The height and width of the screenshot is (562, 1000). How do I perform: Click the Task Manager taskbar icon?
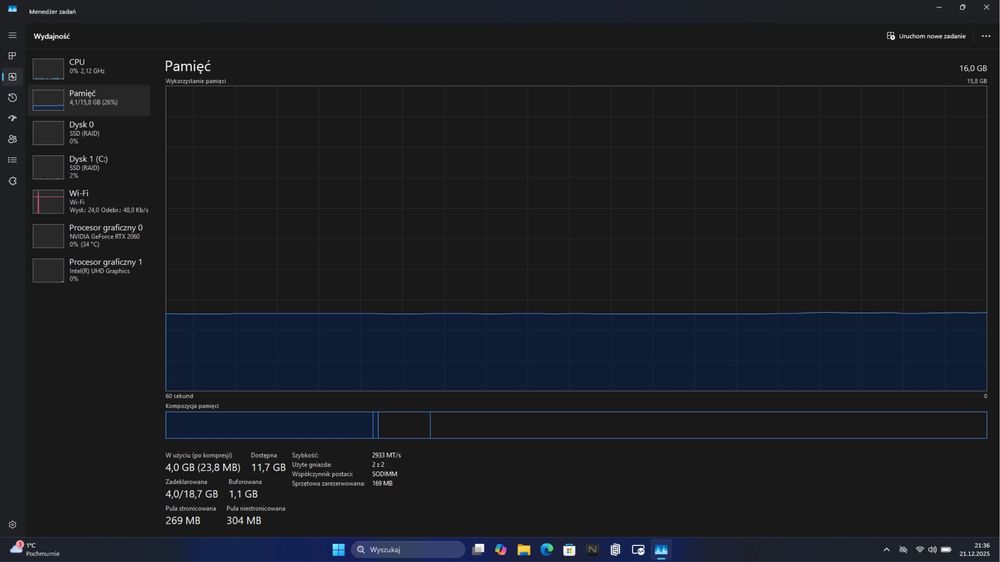coord(661,549)
